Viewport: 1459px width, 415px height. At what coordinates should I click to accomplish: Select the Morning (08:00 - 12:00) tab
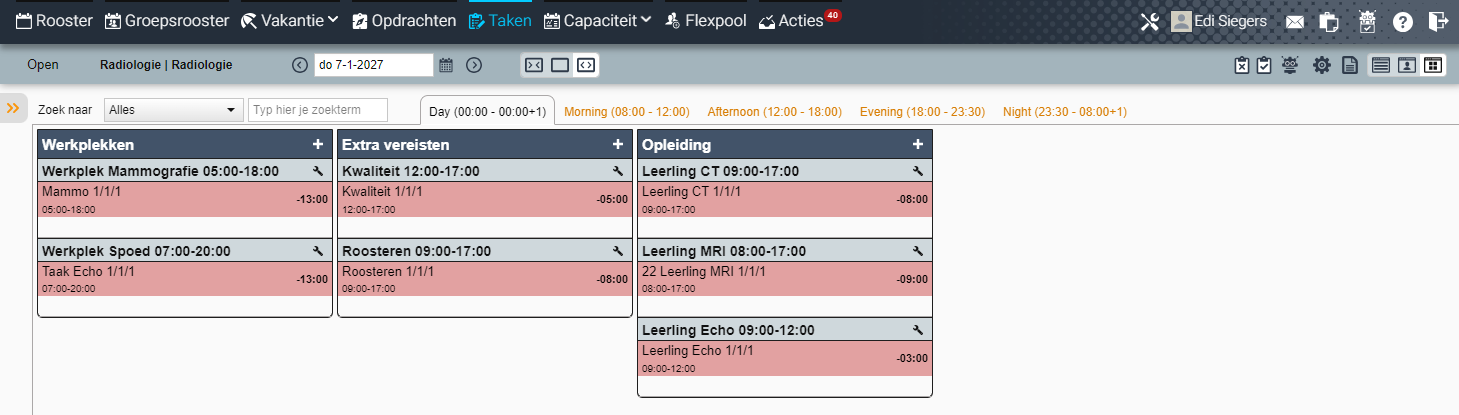[x=627, y=111]
